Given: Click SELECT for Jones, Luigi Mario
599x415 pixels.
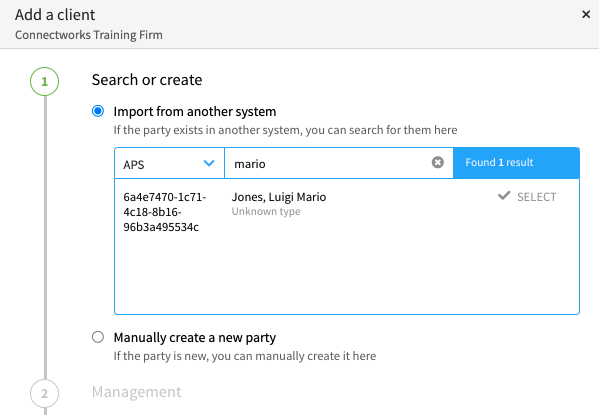Looking at the screenshot, I should click(527, 197).
